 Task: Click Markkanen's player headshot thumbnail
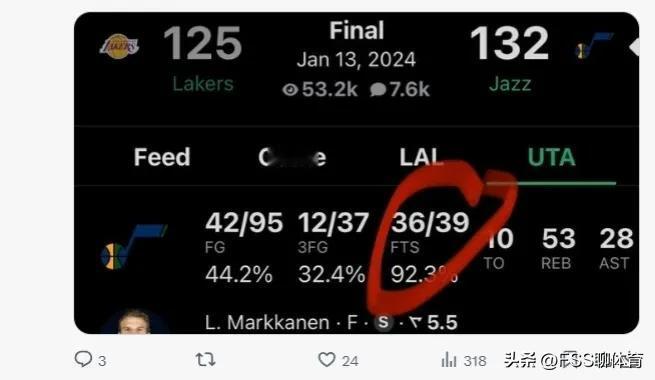coord(134,322)
